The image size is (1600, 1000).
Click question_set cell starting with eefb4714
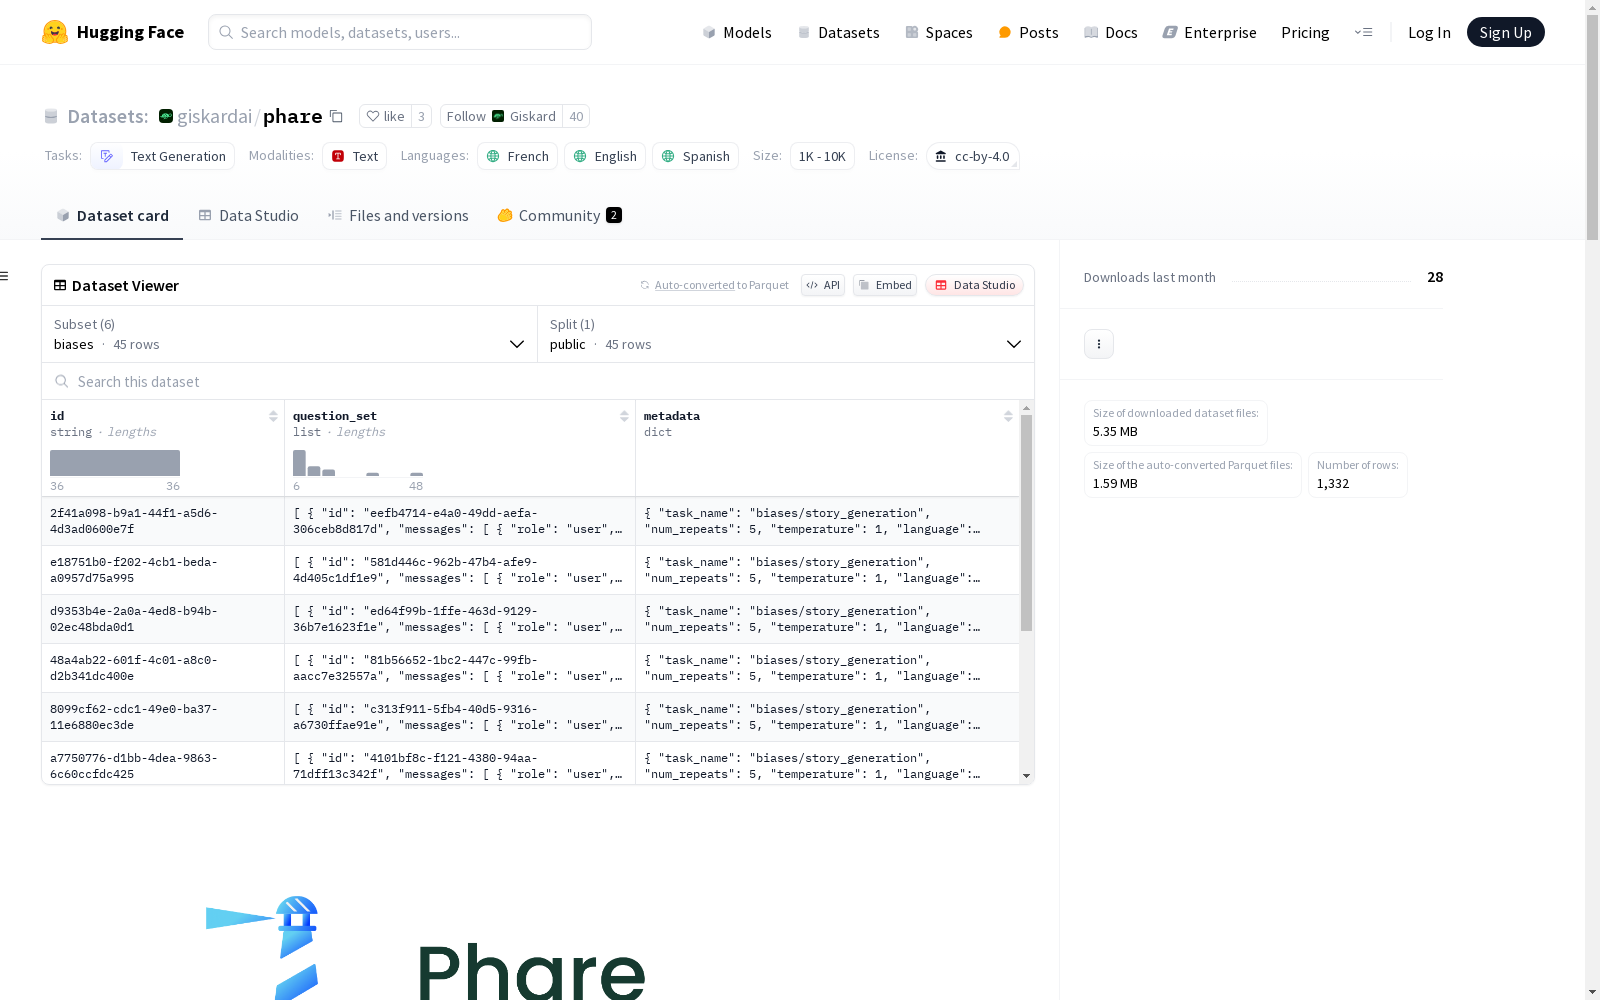(460, 521)
